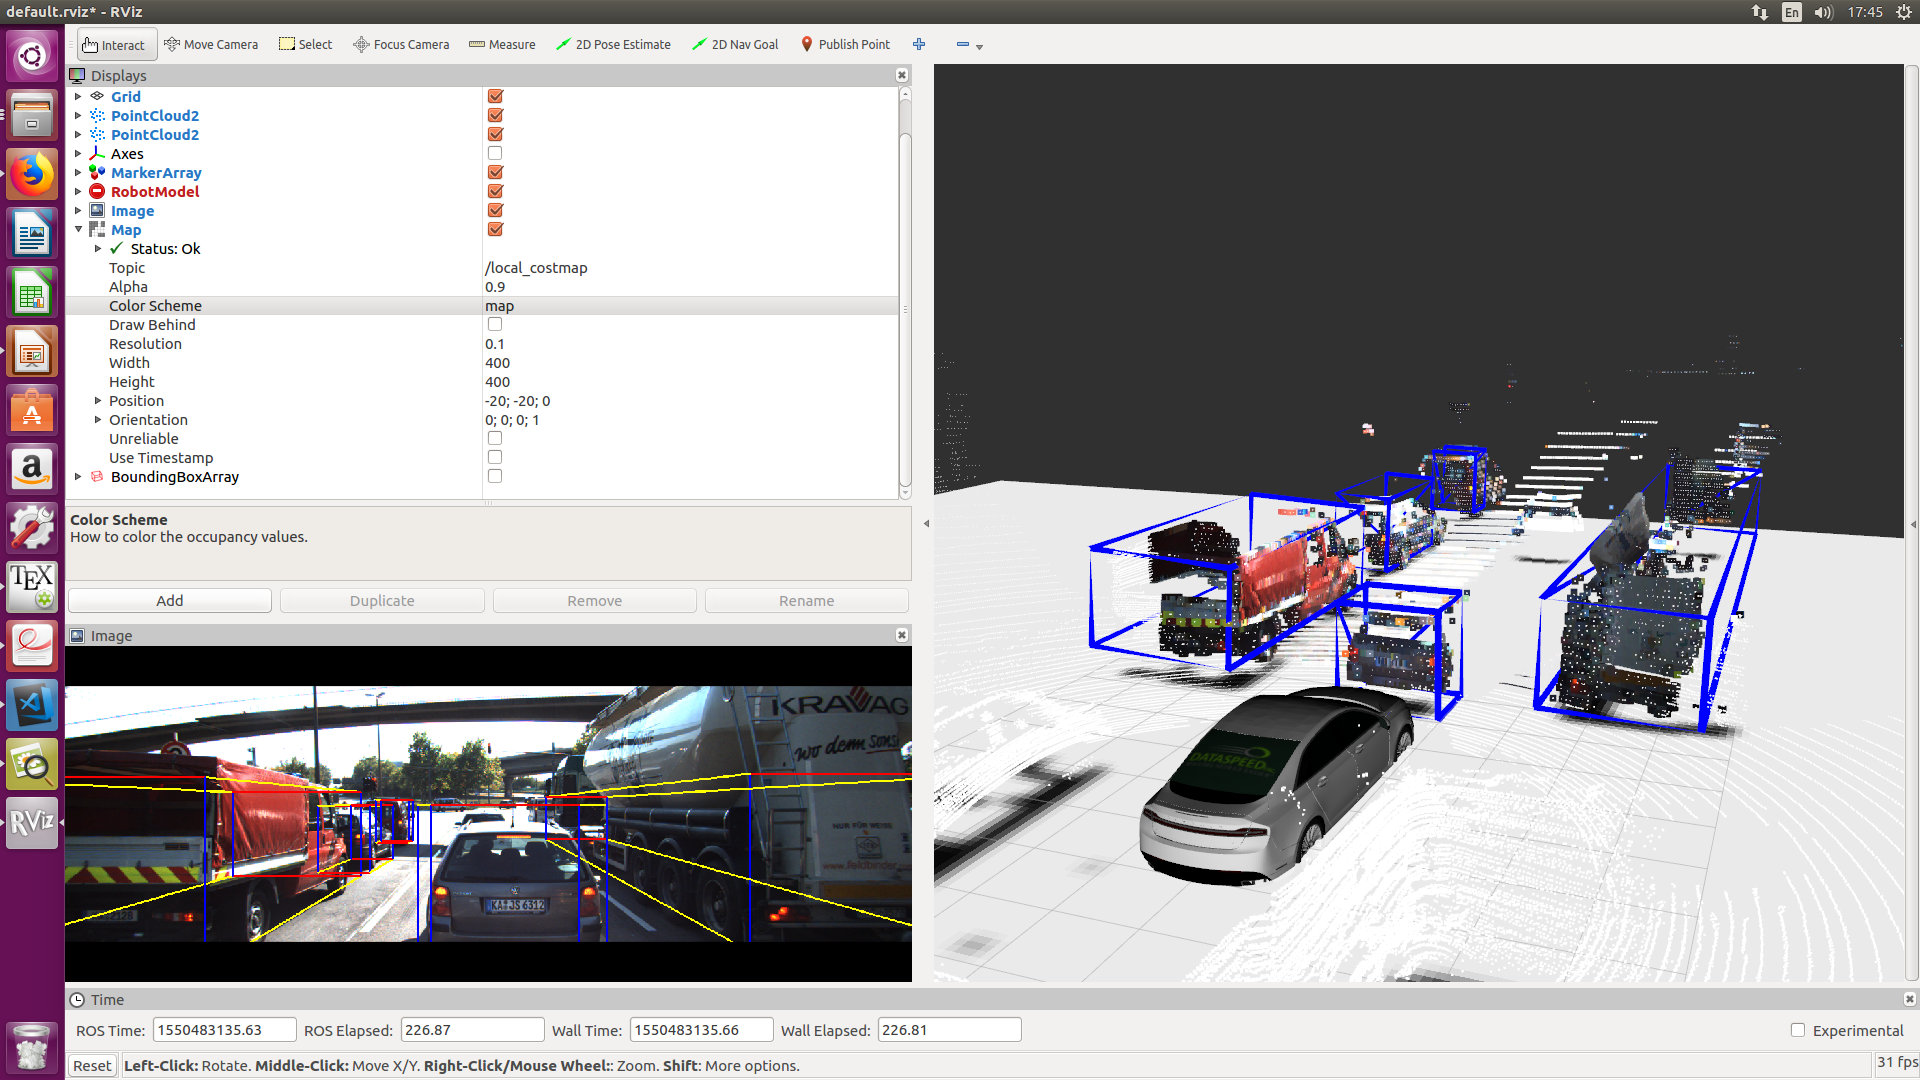Screen dimensions: 1920x1080
Task: Activate the Publish Point tool
Action: tap(845, 44)
